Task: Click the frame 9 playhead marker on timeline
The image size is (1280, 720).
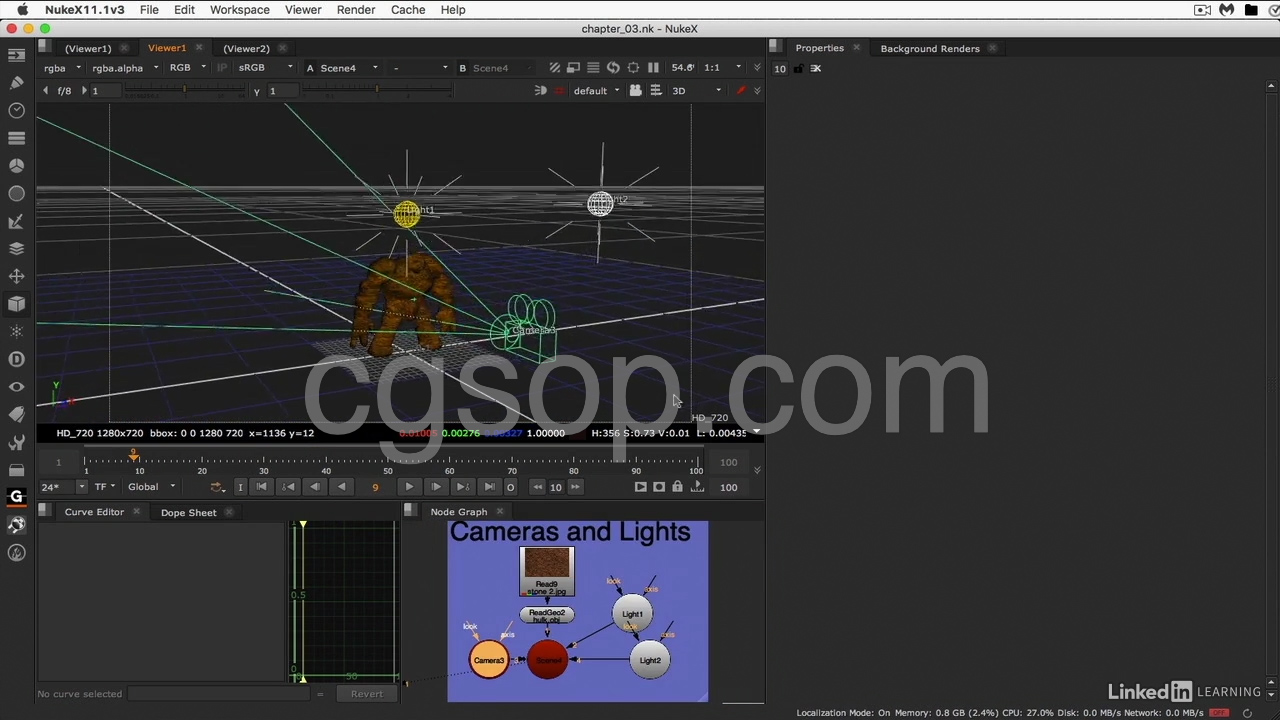Action: (133, 456)
